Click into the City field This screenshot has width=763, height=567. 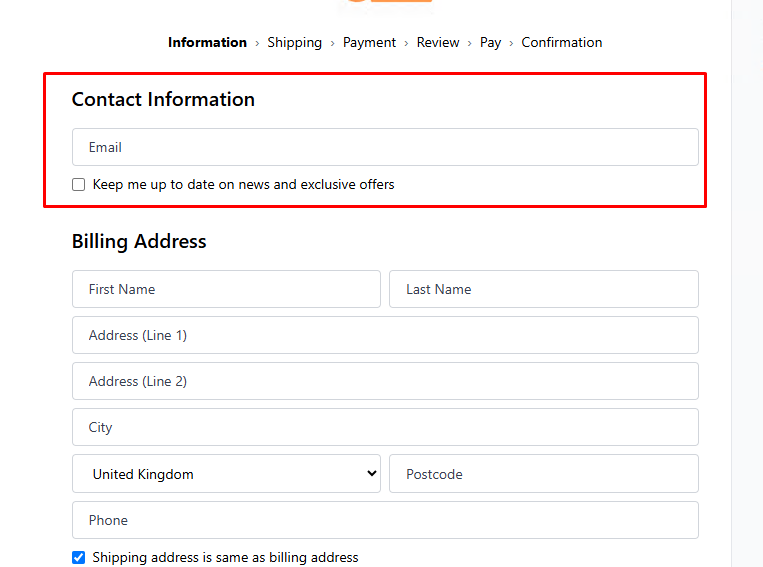click(x=385, y=427)
